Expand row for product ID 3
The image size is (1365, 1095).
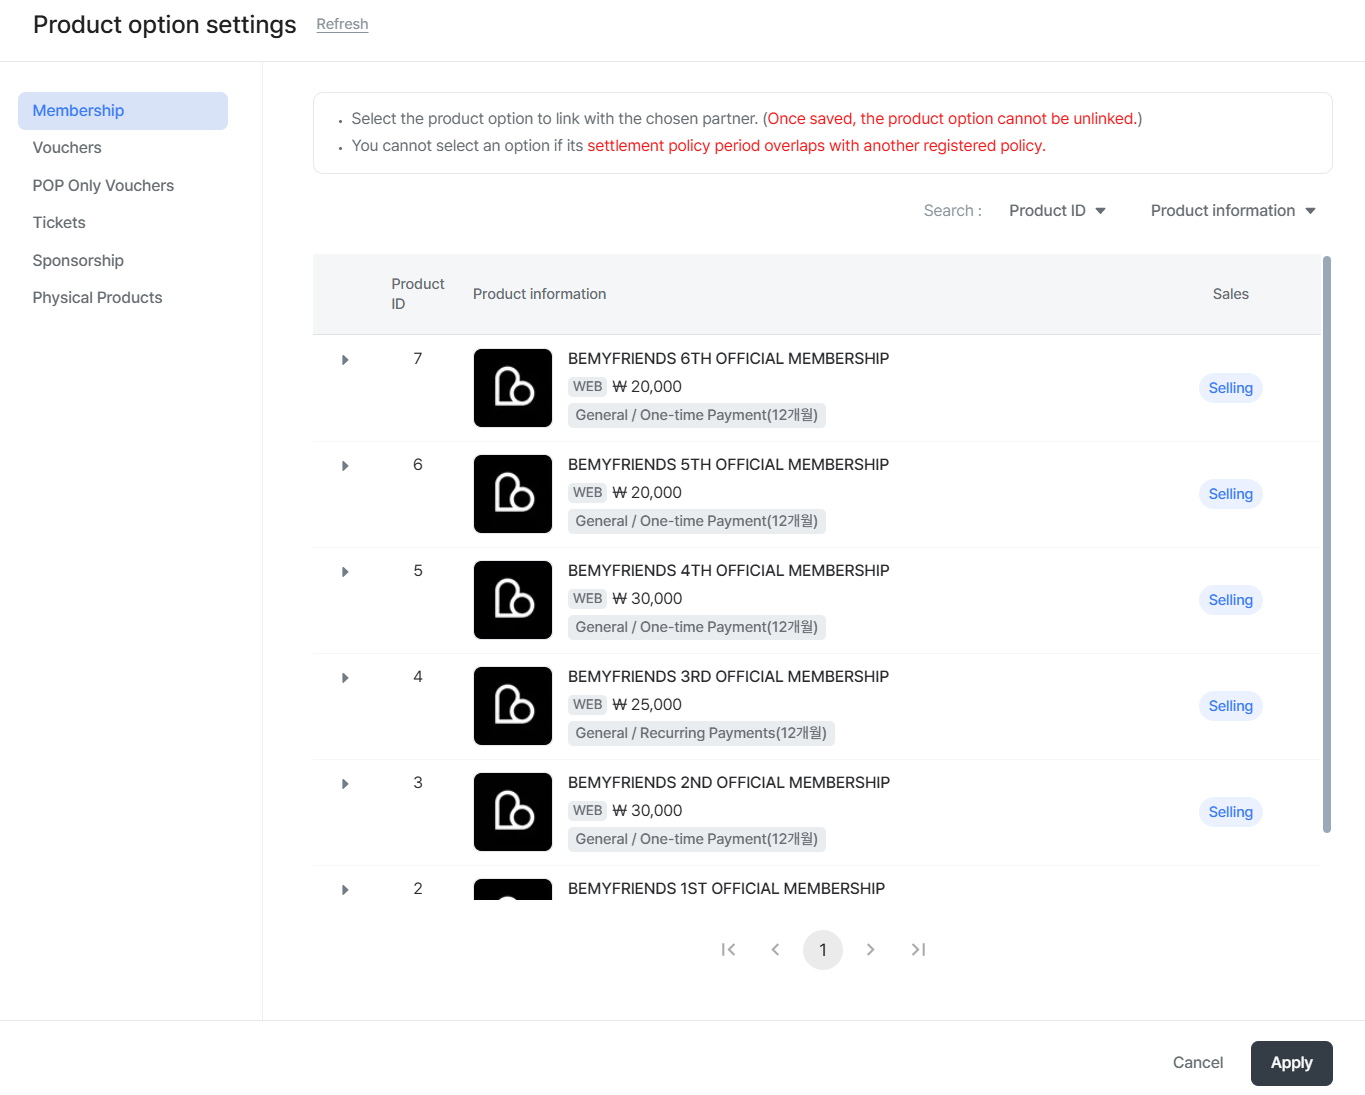pos(345,784)
